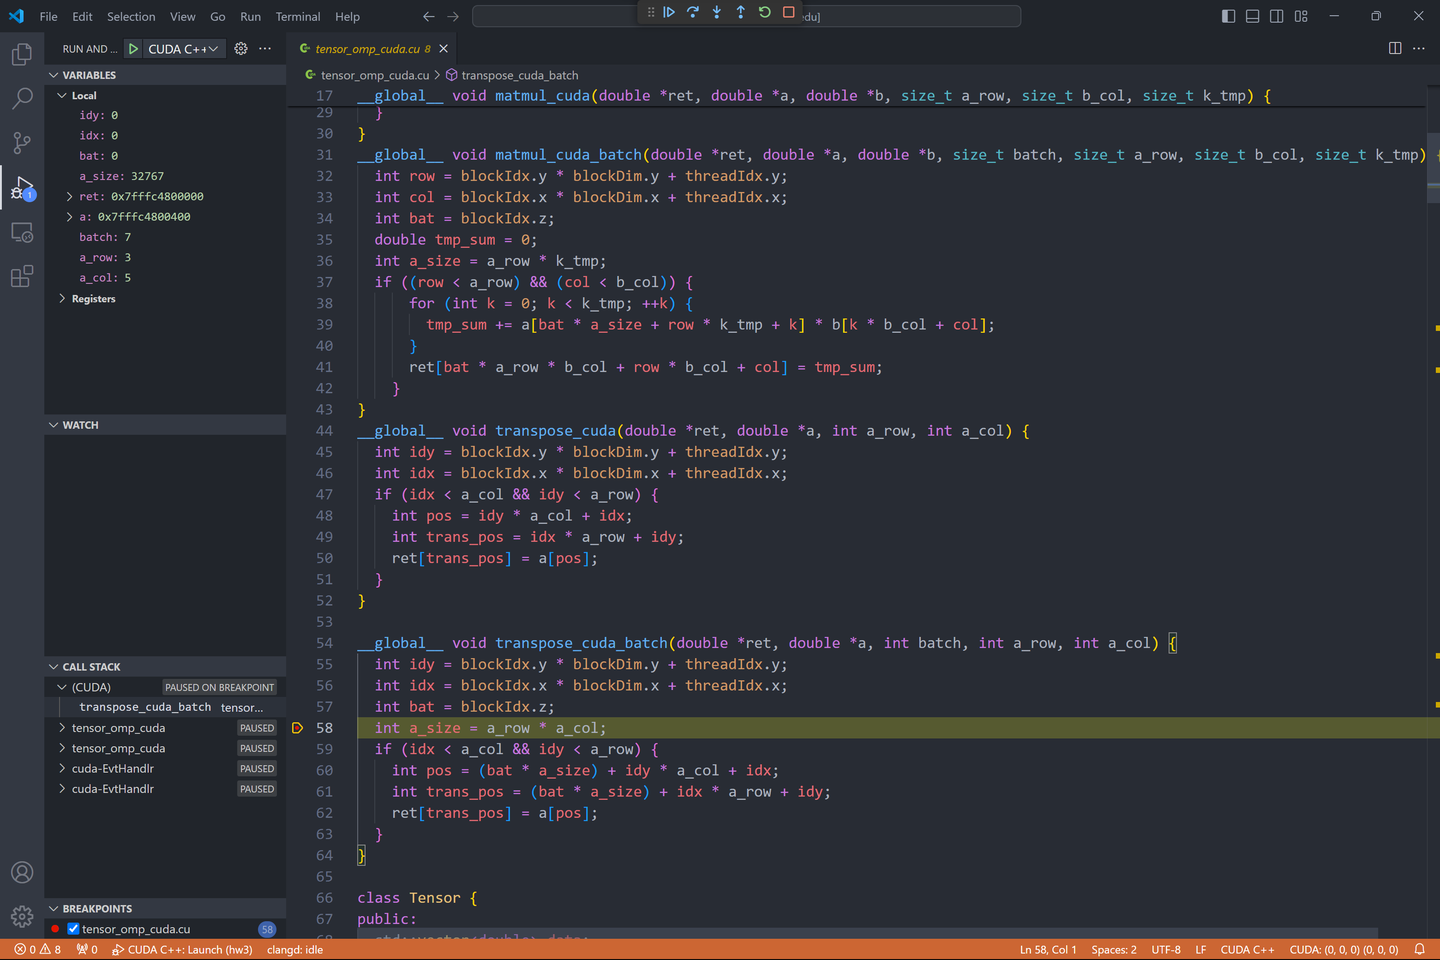Click Step Into debug control
Screen dimensions: 1440x960
716,12
